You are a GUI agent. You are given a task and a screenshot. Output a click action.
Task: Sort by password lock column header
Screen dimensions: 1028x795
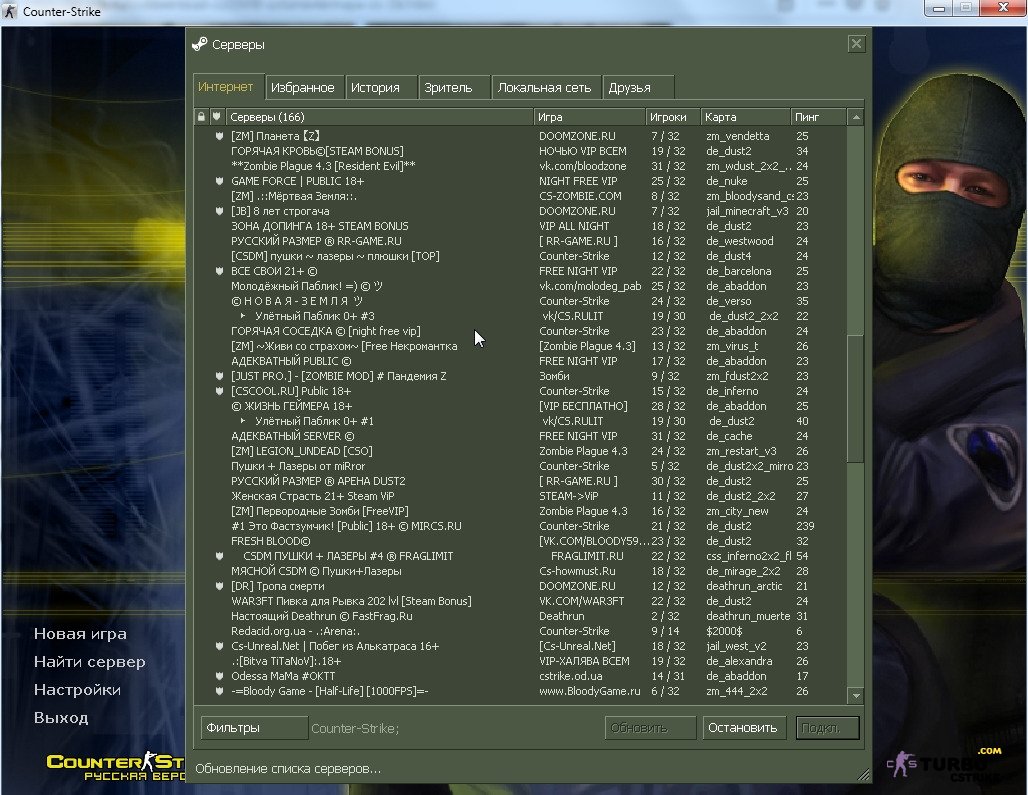pyautogui.click(x=201, y=117)
